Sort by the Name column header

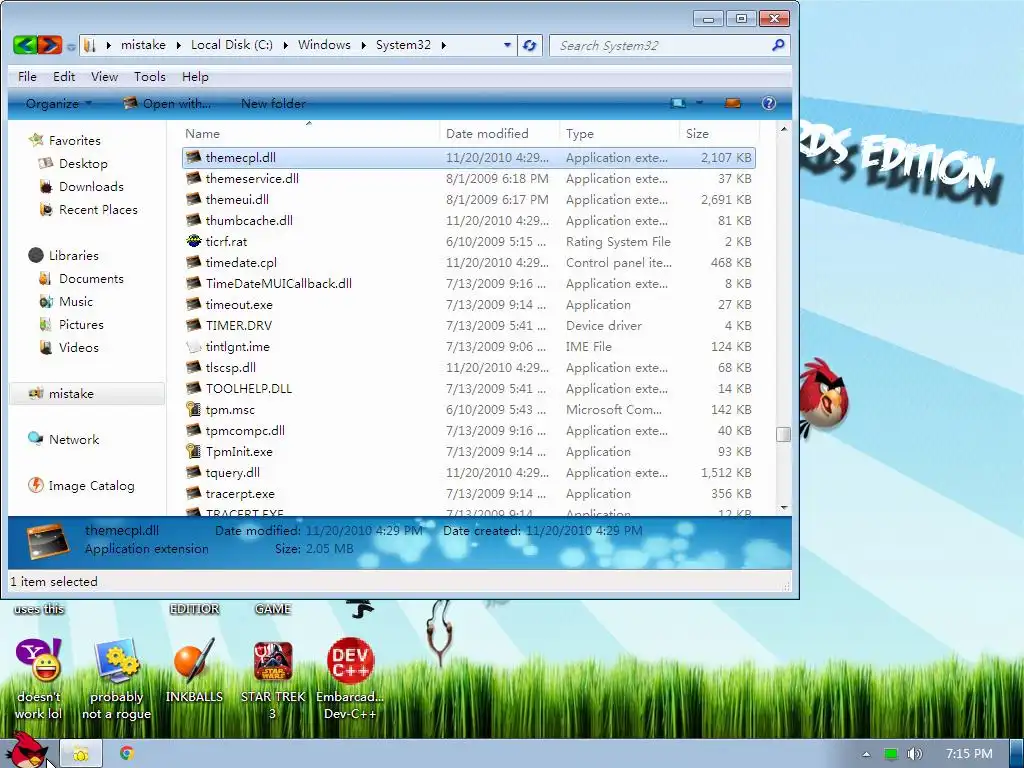pos(310,133)
